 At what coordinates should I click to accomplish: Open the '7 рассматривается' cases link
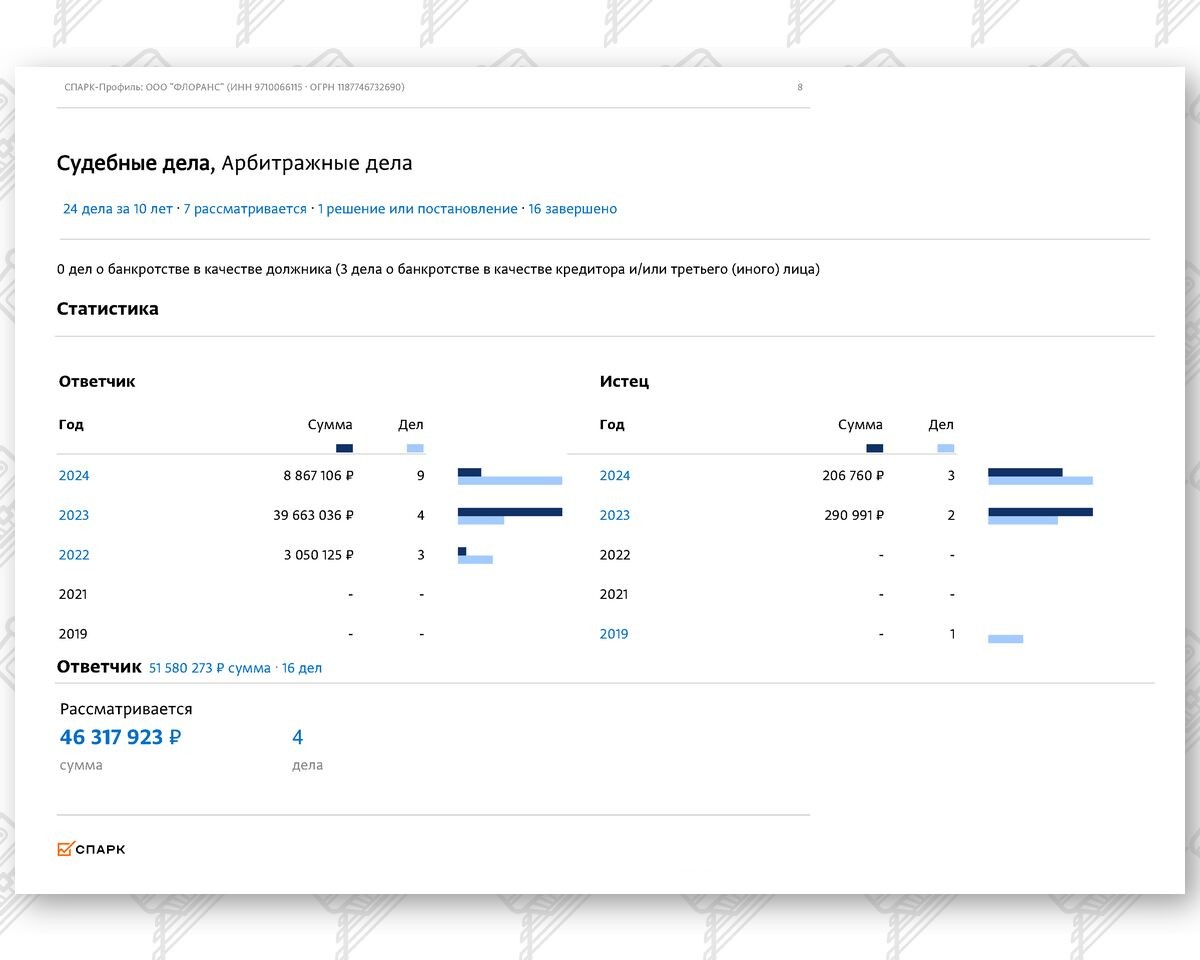[244, 209]
